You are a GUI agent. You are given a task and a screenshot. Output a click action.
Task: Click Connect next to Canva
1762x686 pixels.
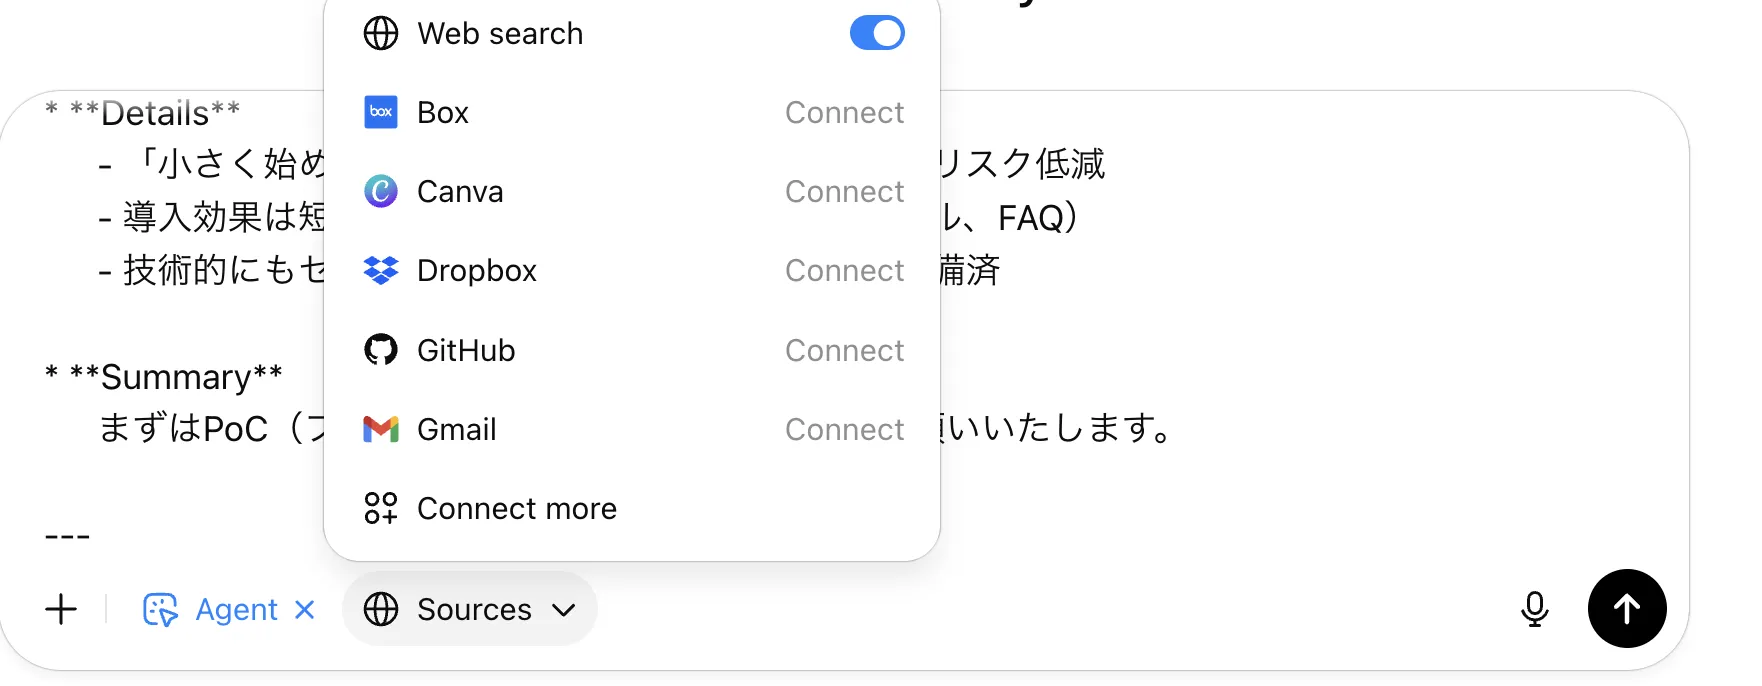pyautogui.click(x=844, y=191)
